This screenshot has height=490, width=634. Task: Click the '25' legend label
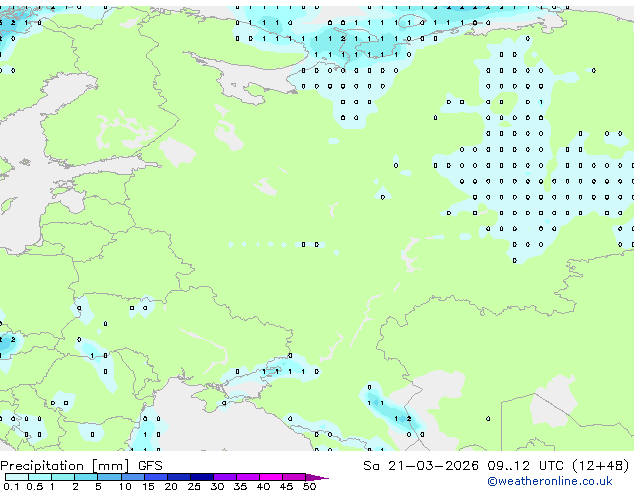pos(194,486)
